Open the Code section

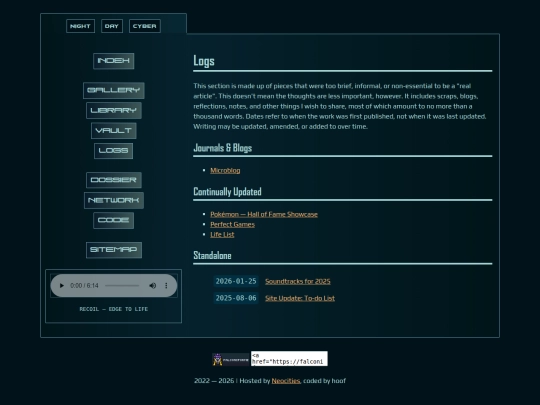tap(114, 220)
